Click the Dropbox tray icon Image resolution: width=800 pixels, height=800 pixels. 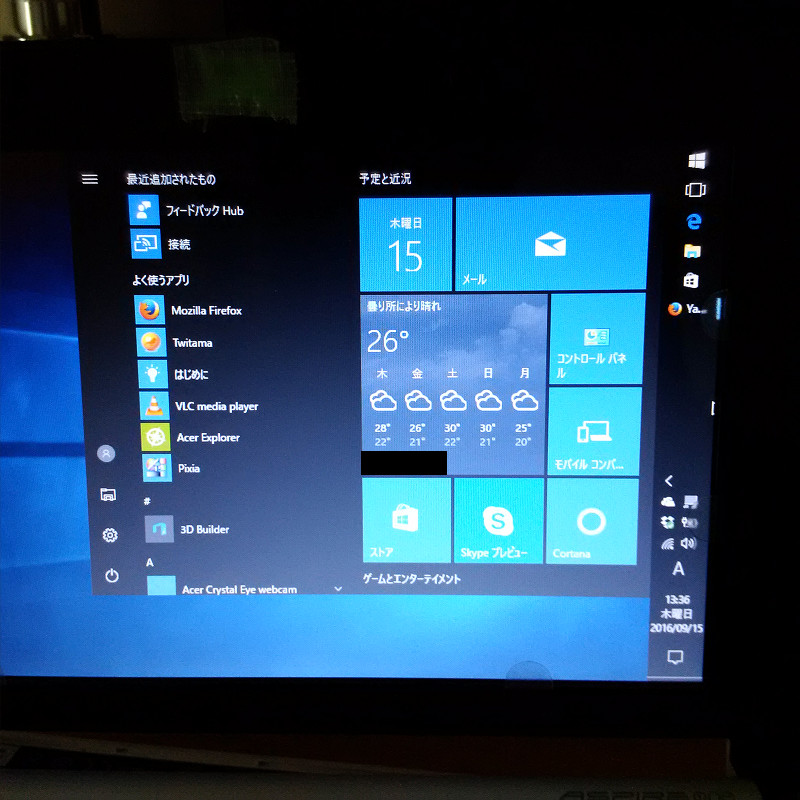click(667, 522)
